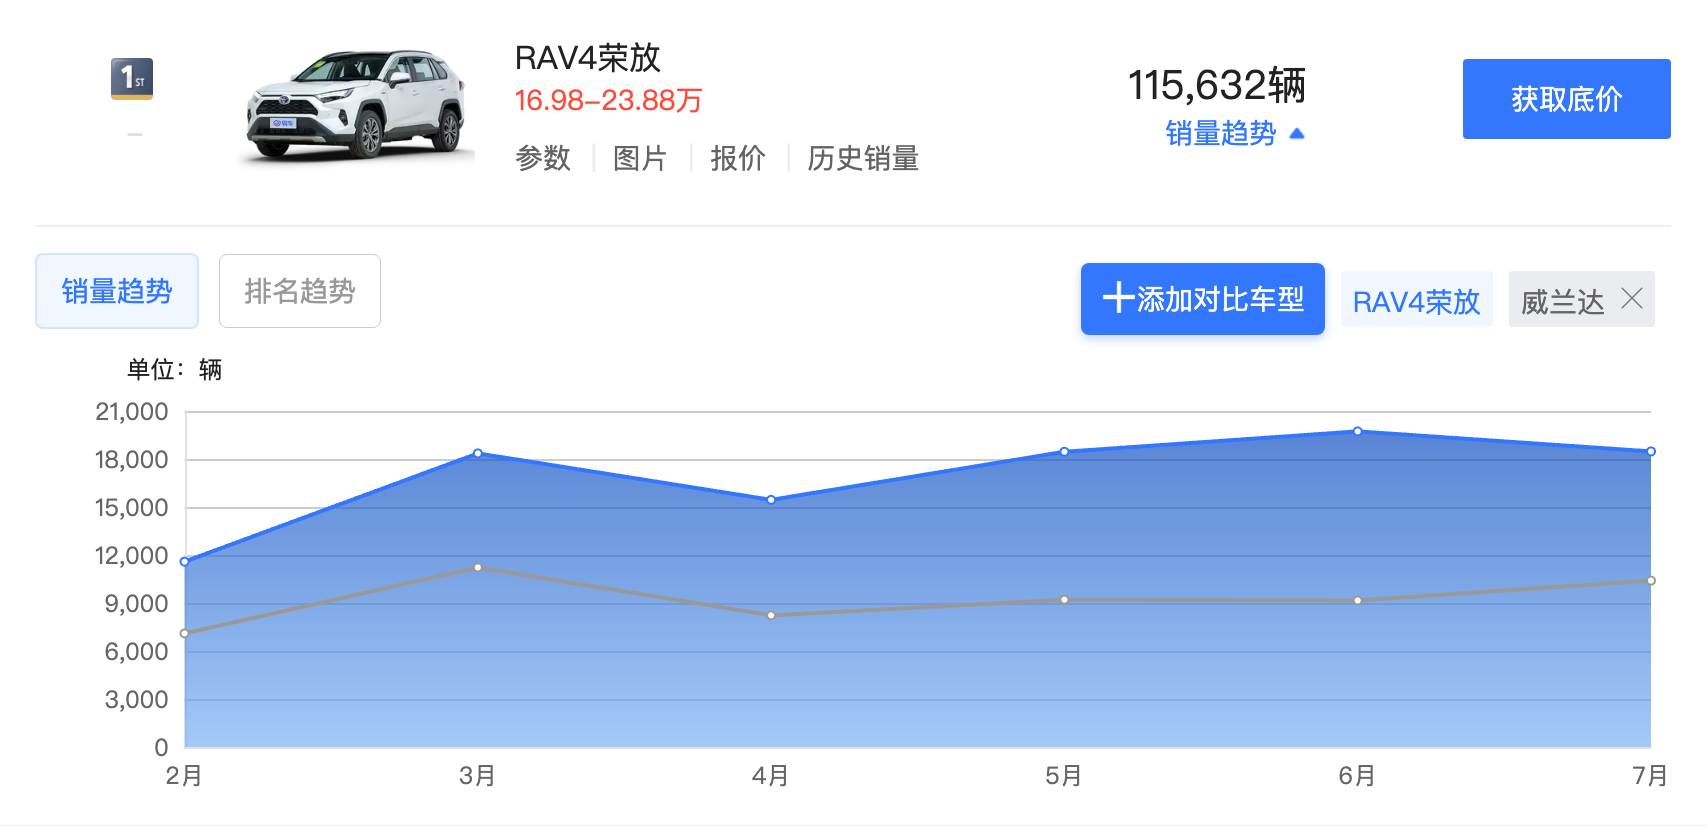This screenshot has width=1707, height=826.
Task: Remove 威兰达 with the X icon
Action: [1632, 298]
